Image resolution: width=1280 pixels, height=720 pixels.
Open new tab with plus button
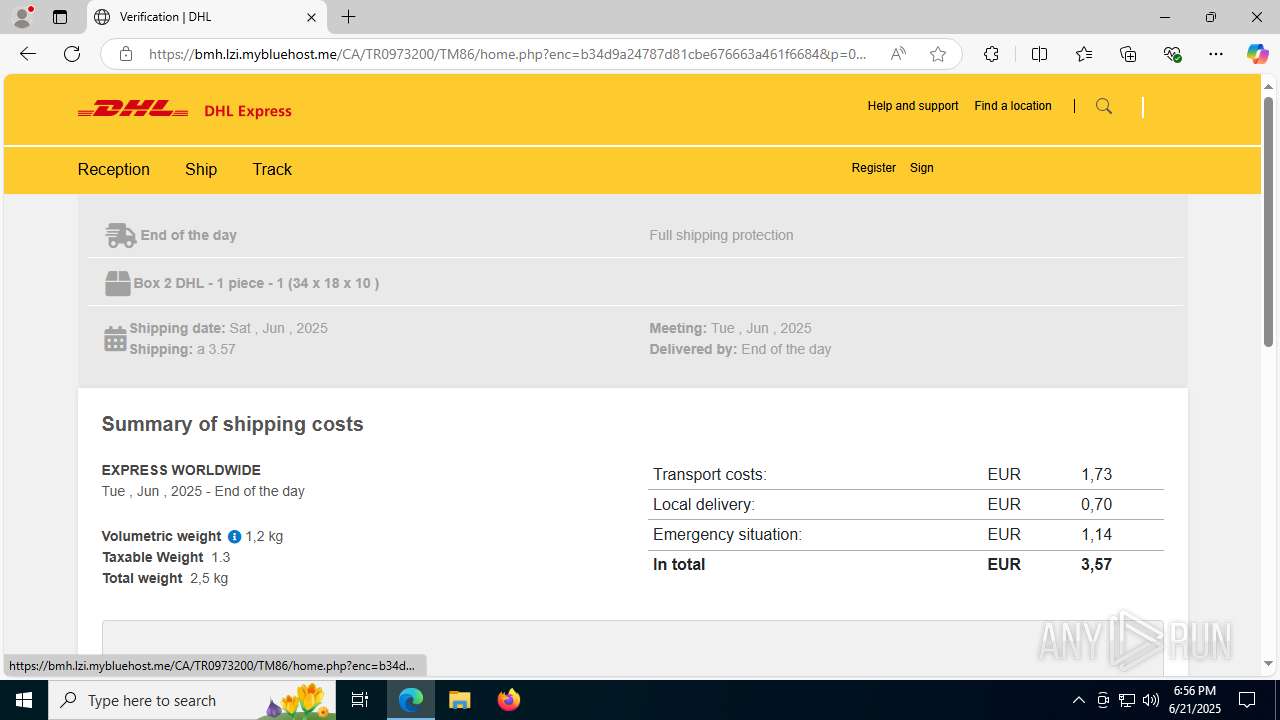pyautogui.click(x=348, y=17)
